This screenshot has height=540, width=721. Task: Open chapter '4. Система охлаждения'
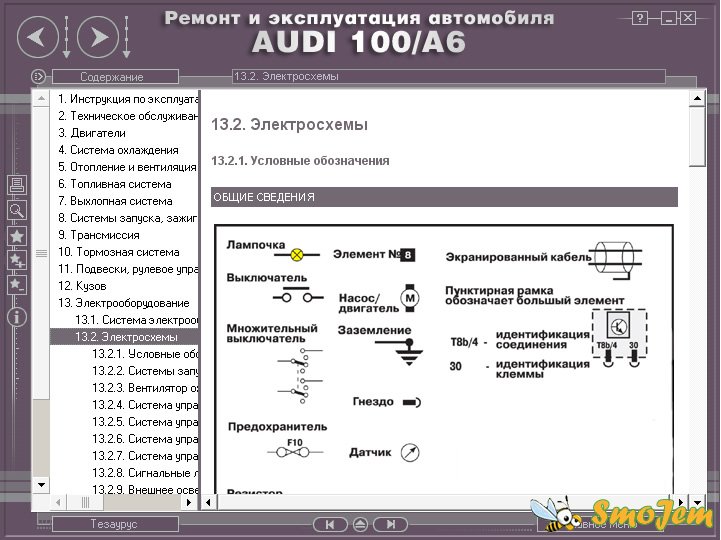coord(119,150)
